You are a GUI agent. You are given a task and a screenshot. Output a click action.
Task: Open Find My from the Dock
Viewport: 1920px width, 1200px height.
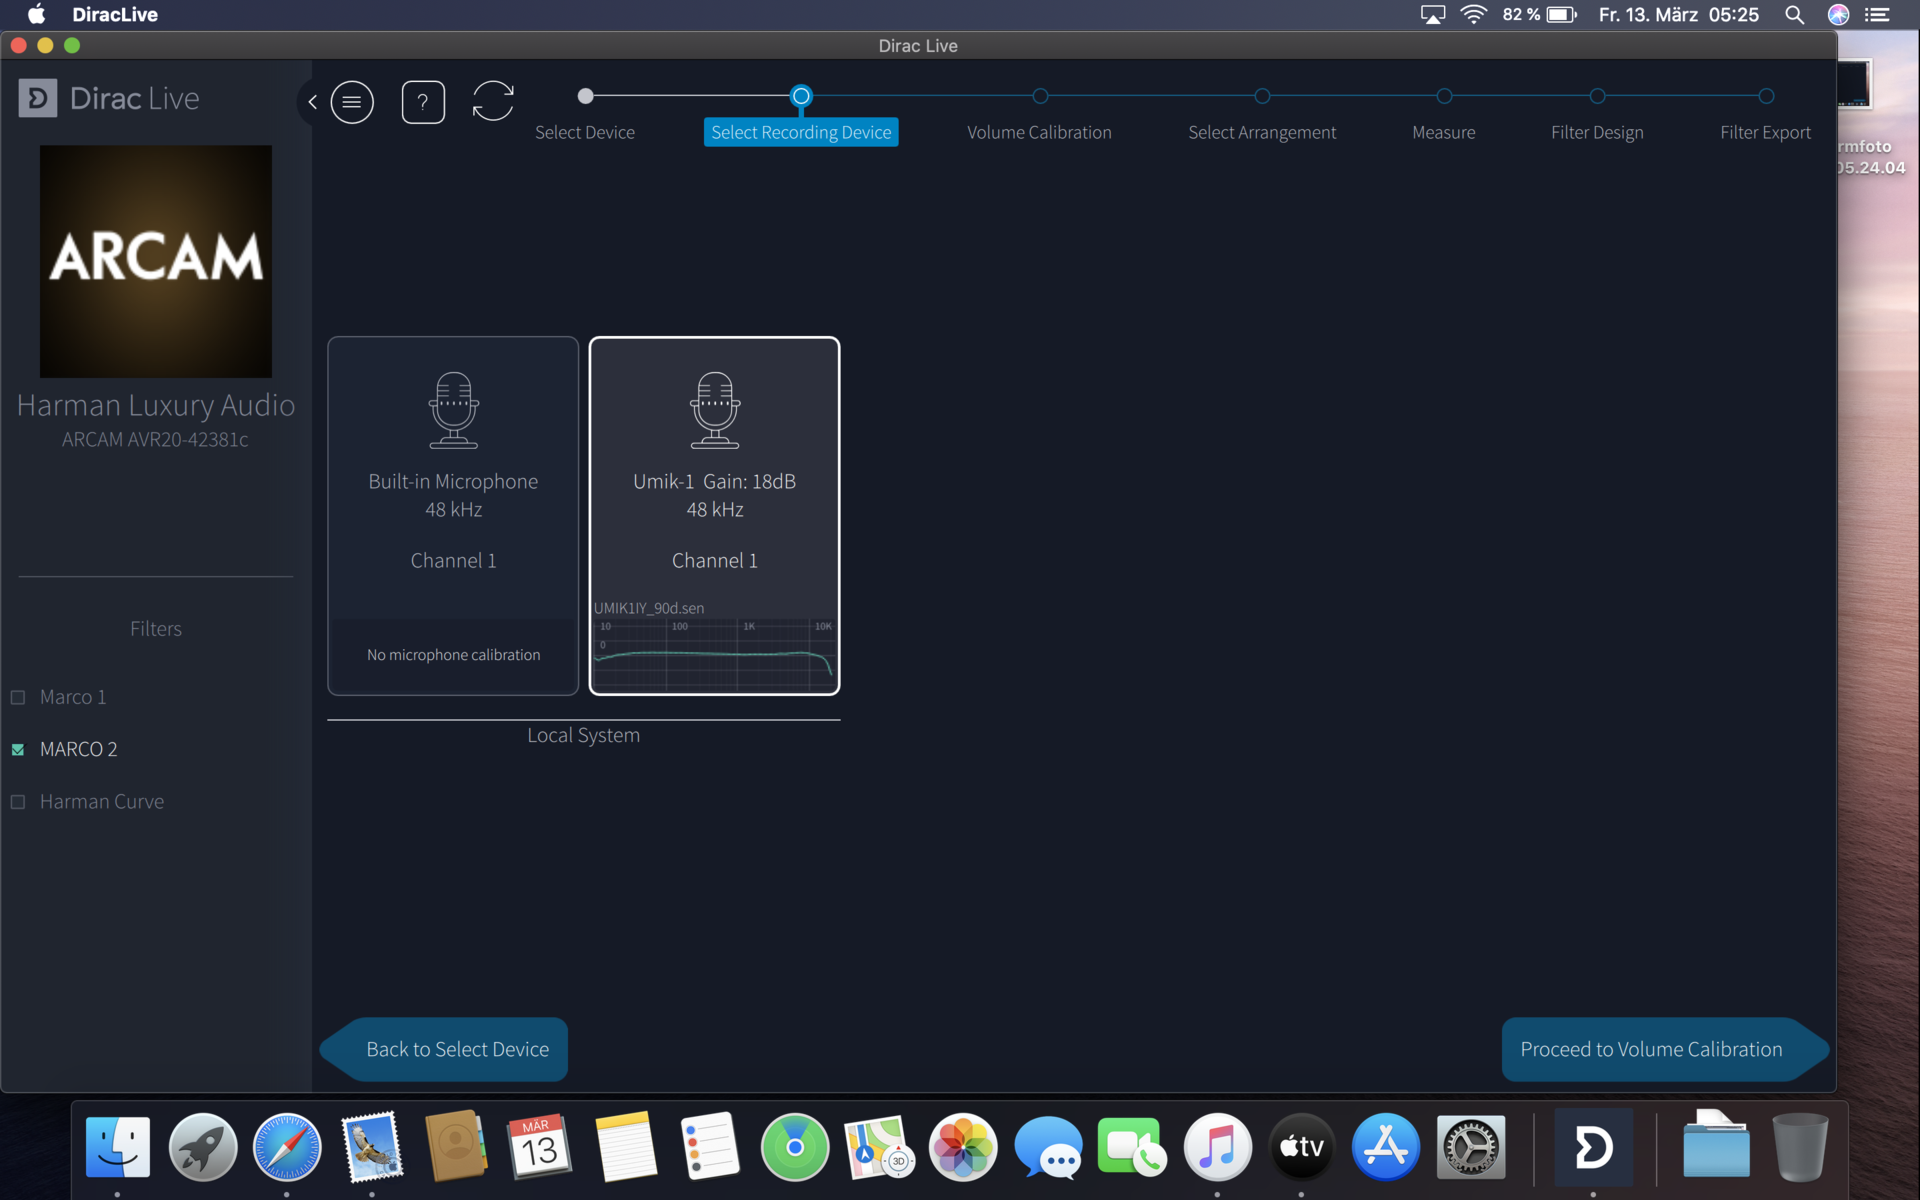click(x=795, y=1147)
